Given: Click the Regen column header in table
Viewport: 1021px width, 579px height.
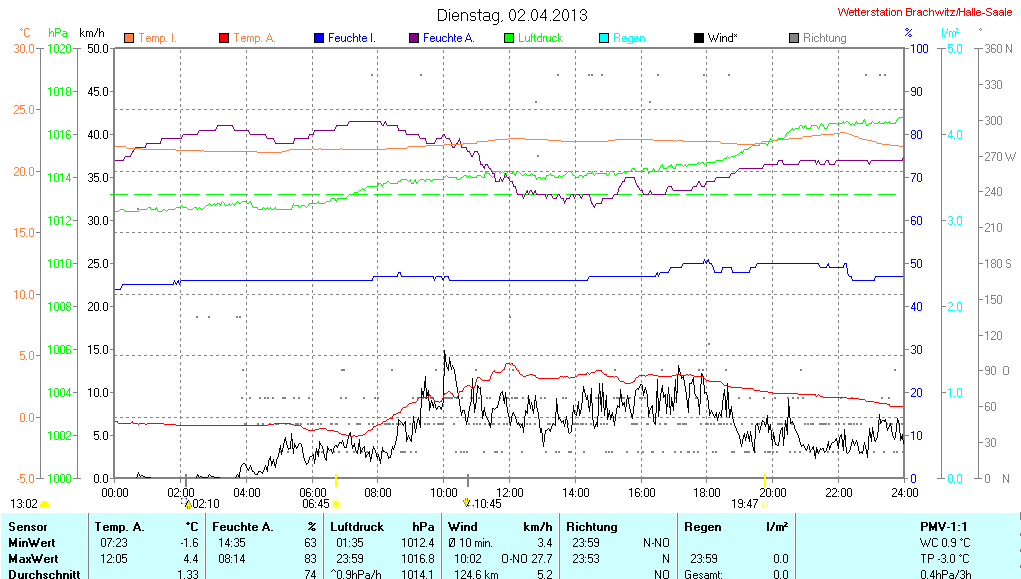Looking at the screenshot, I should [x=704, y=526].
